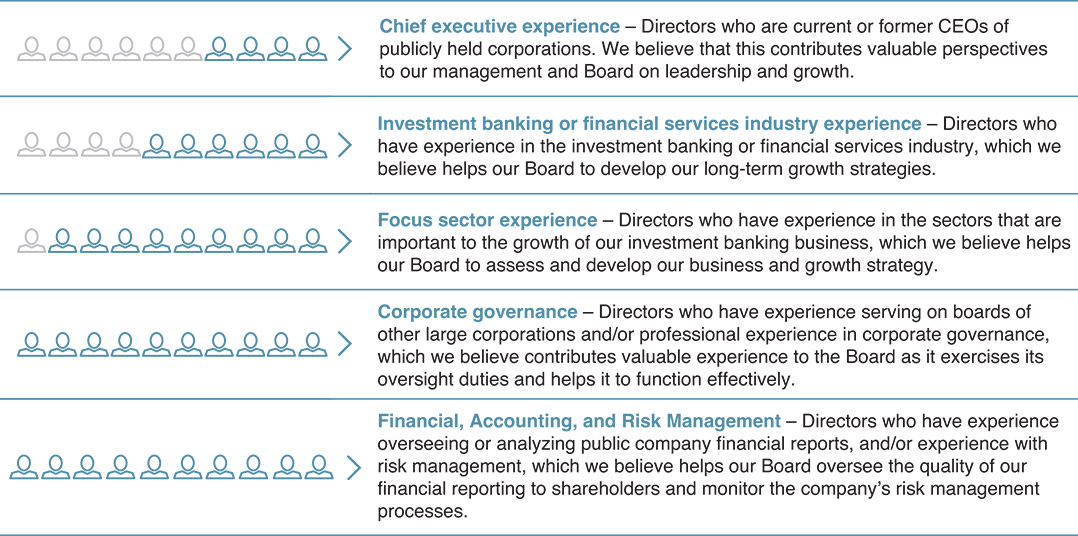The width and height of the screenshot is (1078, 536).
Task: Open the Chief executive experience heading
Action: click(499, 26)
